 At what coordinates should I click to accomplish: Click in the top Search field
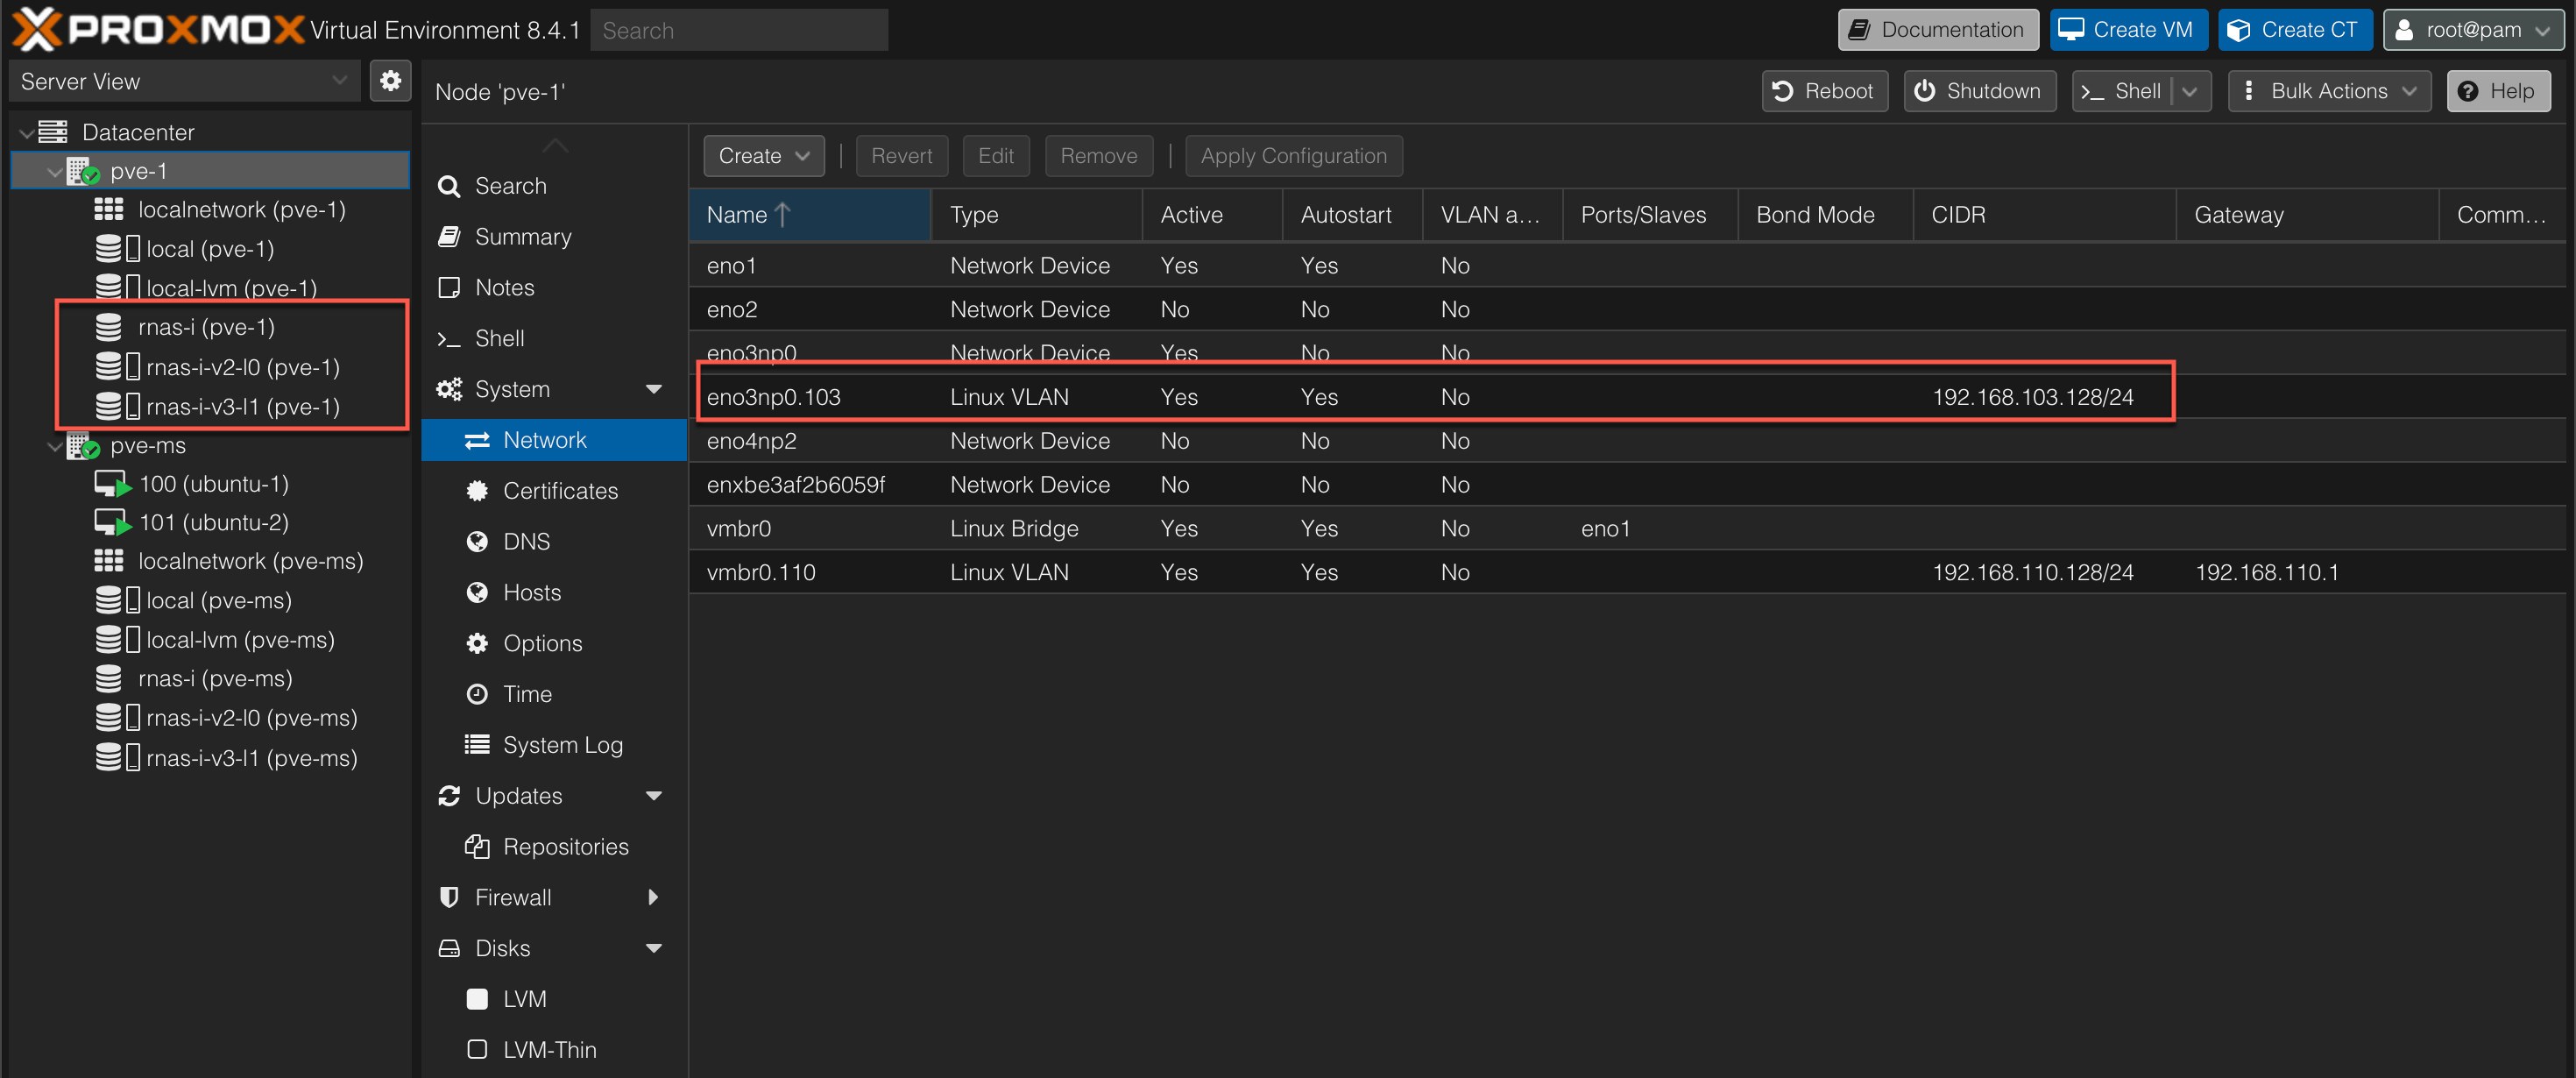pyautogui.click(x=739, y=30)
